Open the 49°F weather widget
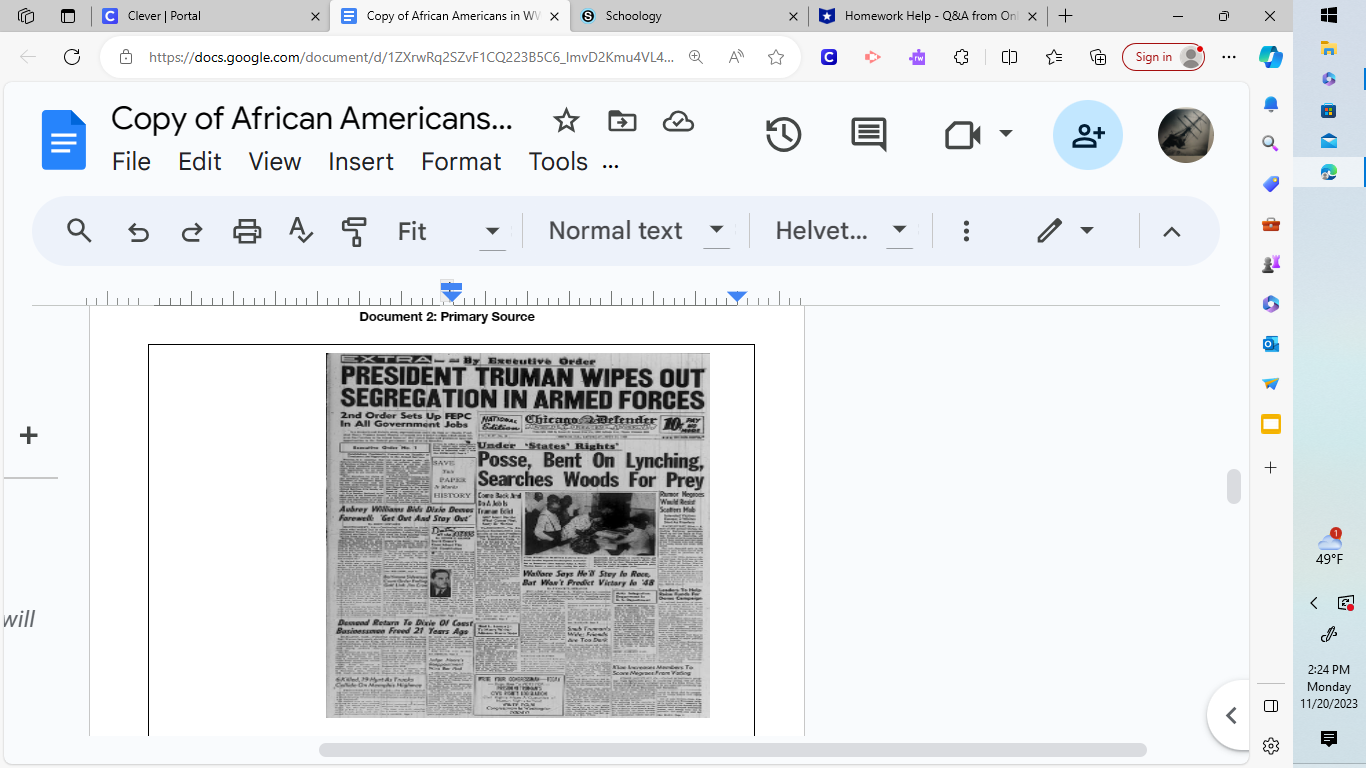 pyautogui.click(x=1329, y=548)
